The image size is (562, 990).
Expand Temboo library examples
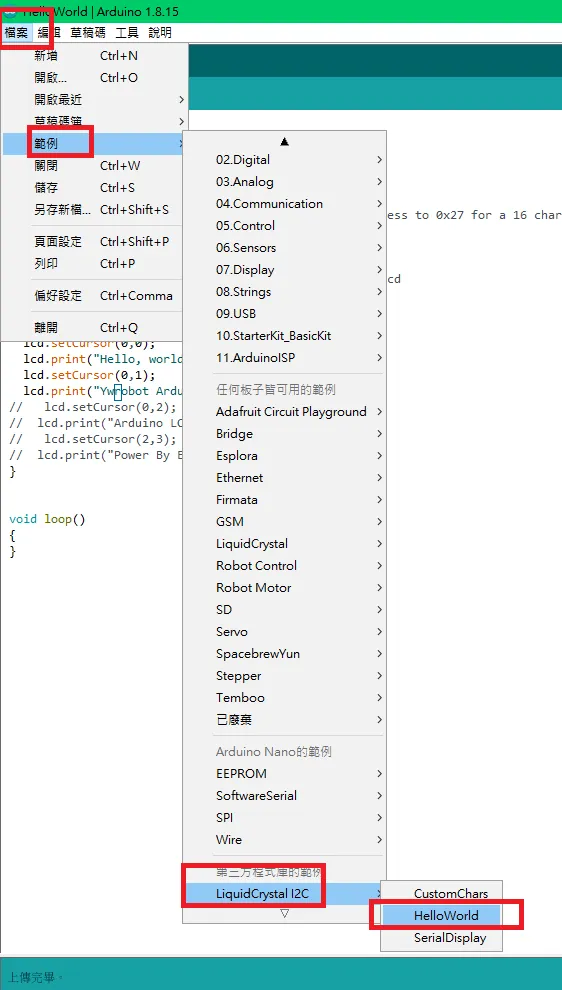tap(284, 698)
